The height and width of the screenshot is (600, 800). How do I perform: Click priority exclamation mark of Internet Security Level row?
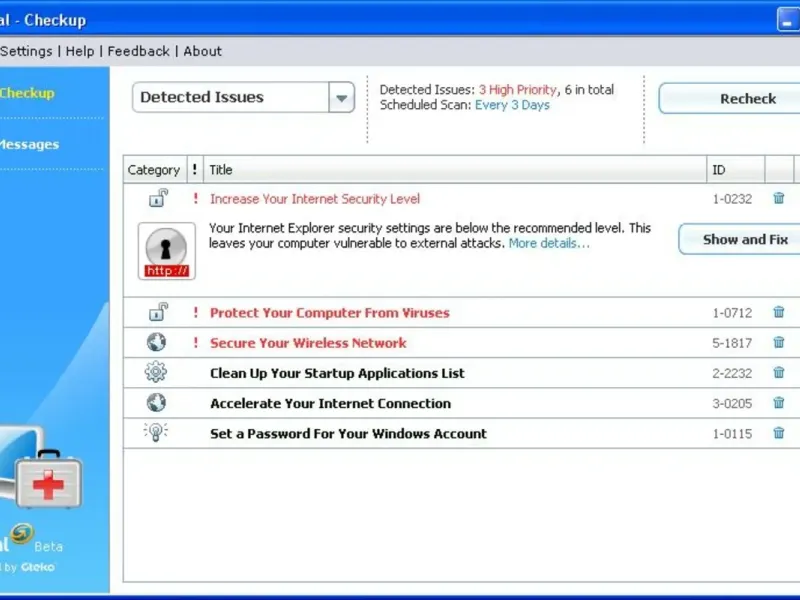click(195, 198)
